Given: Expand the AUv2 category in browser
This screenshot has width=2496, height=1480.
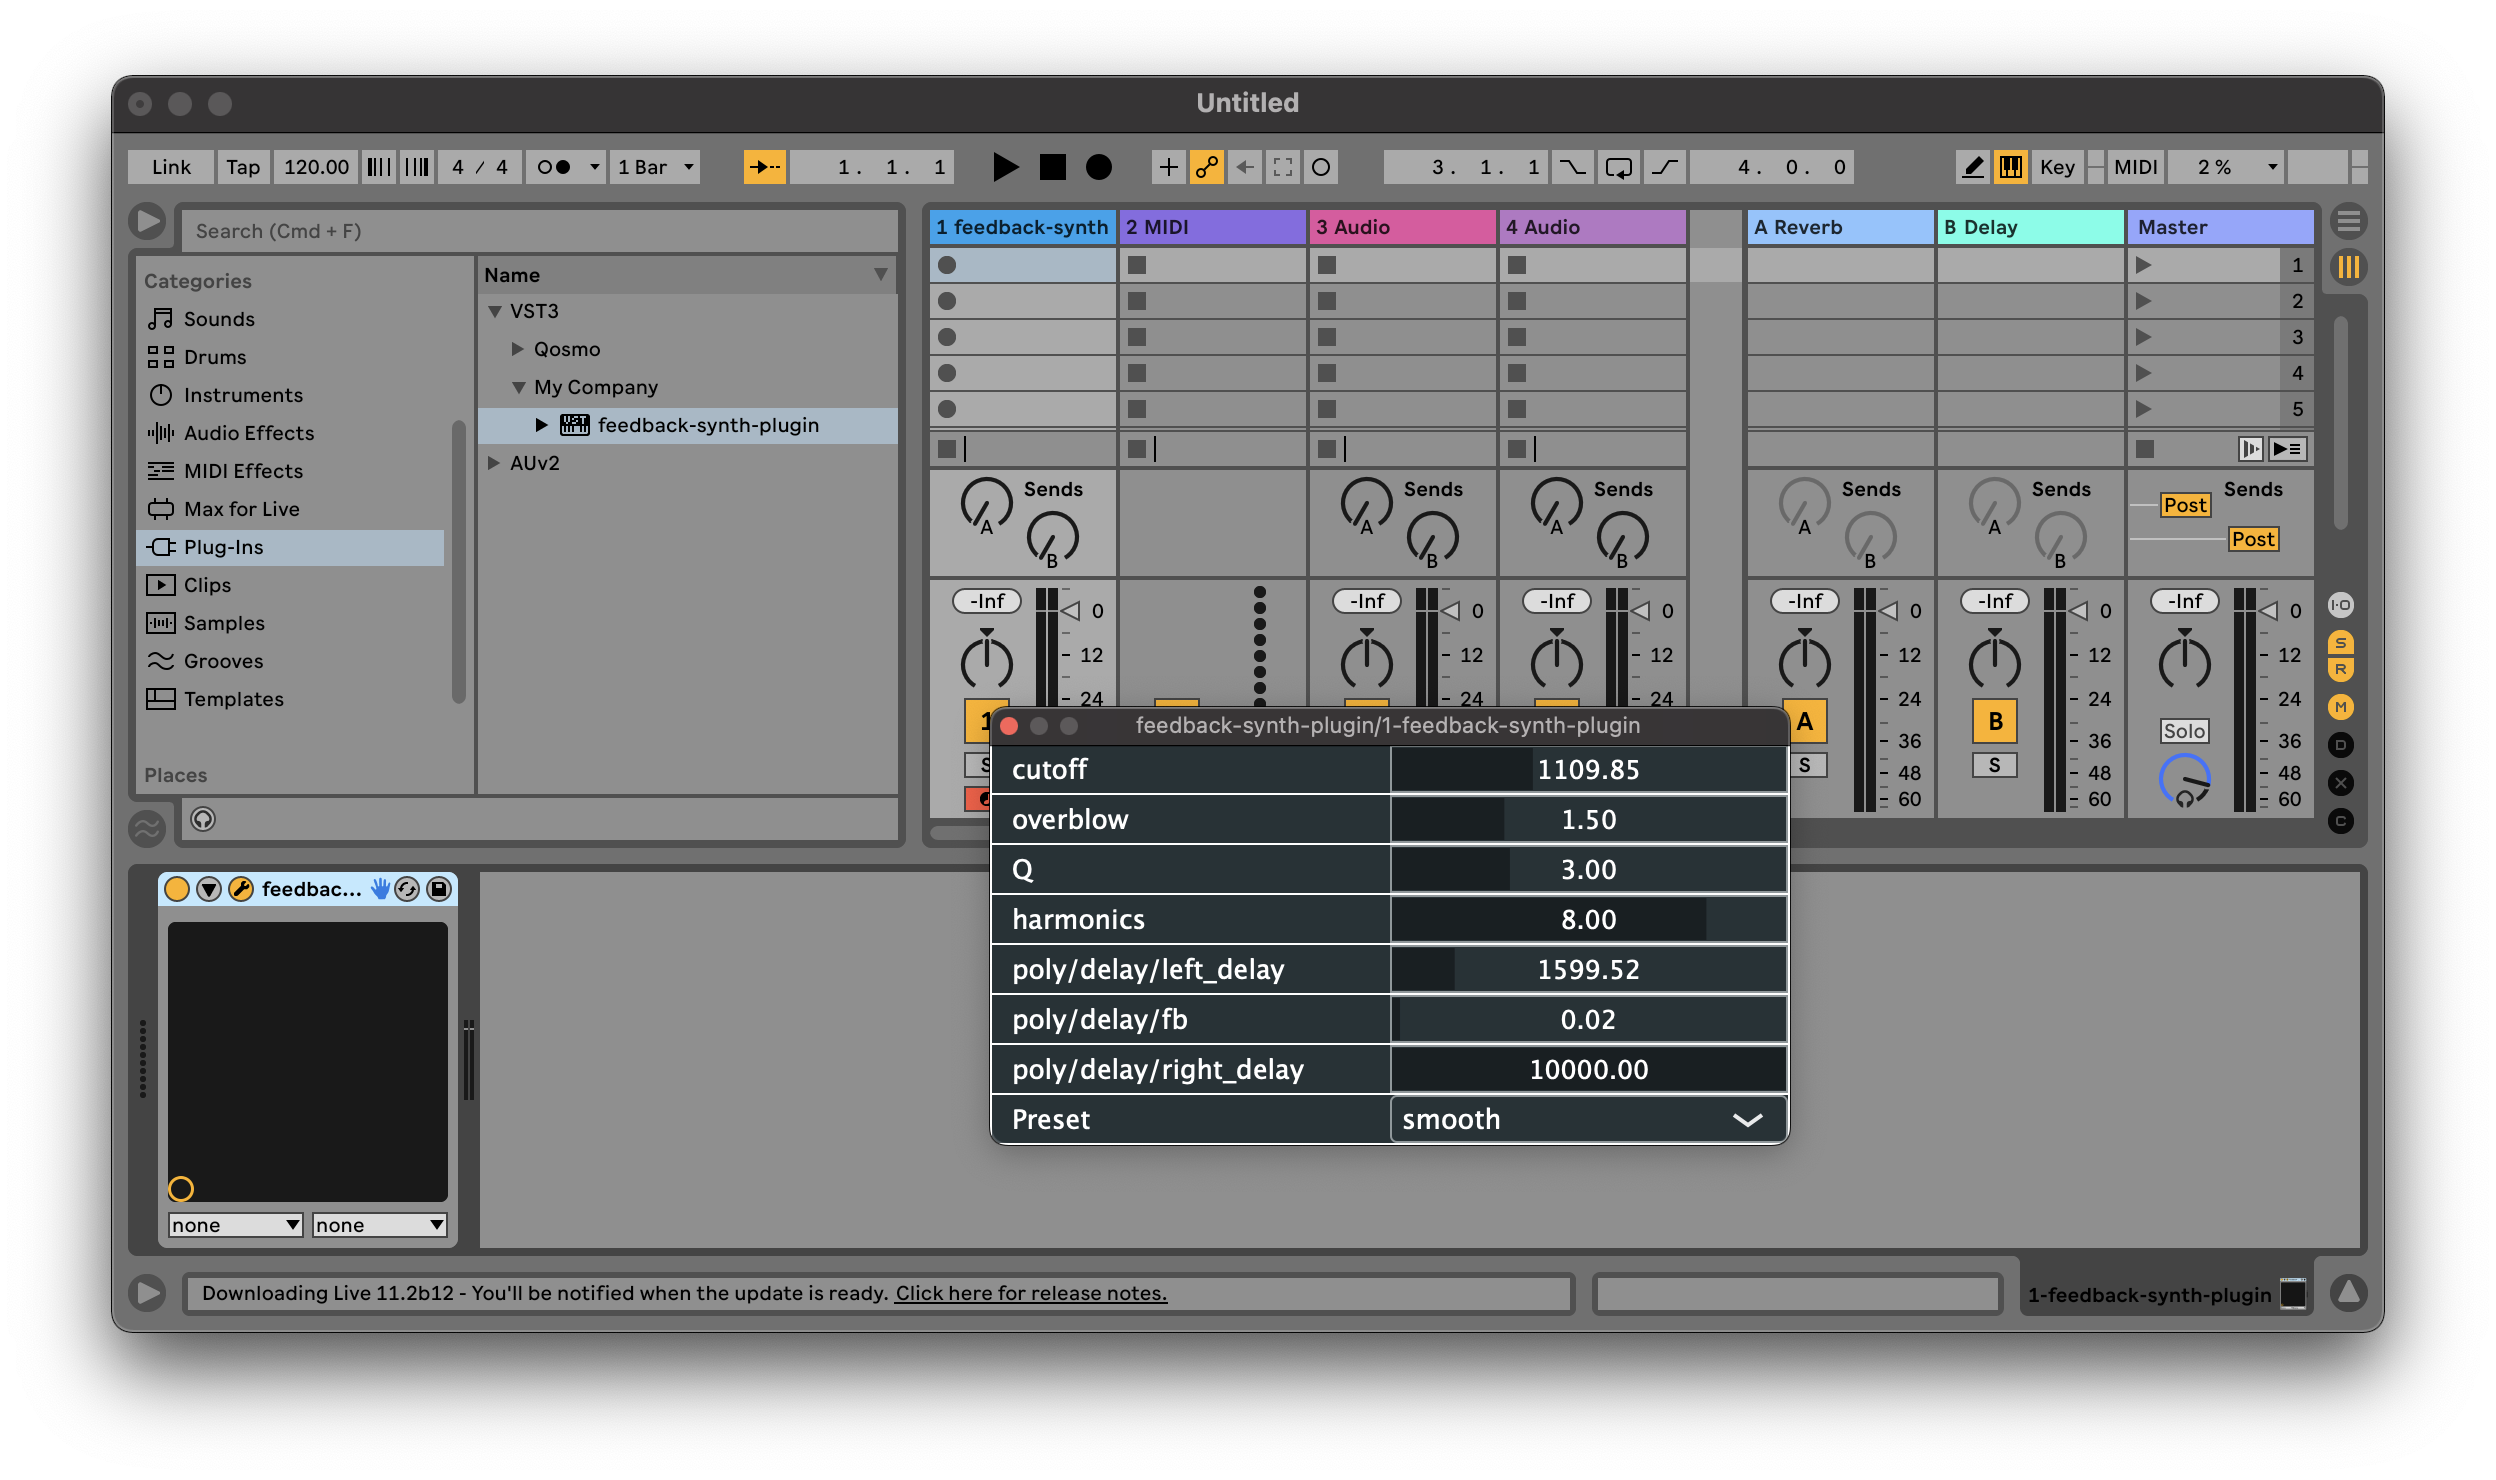Looking at the screenshot, I should point(497,462).
